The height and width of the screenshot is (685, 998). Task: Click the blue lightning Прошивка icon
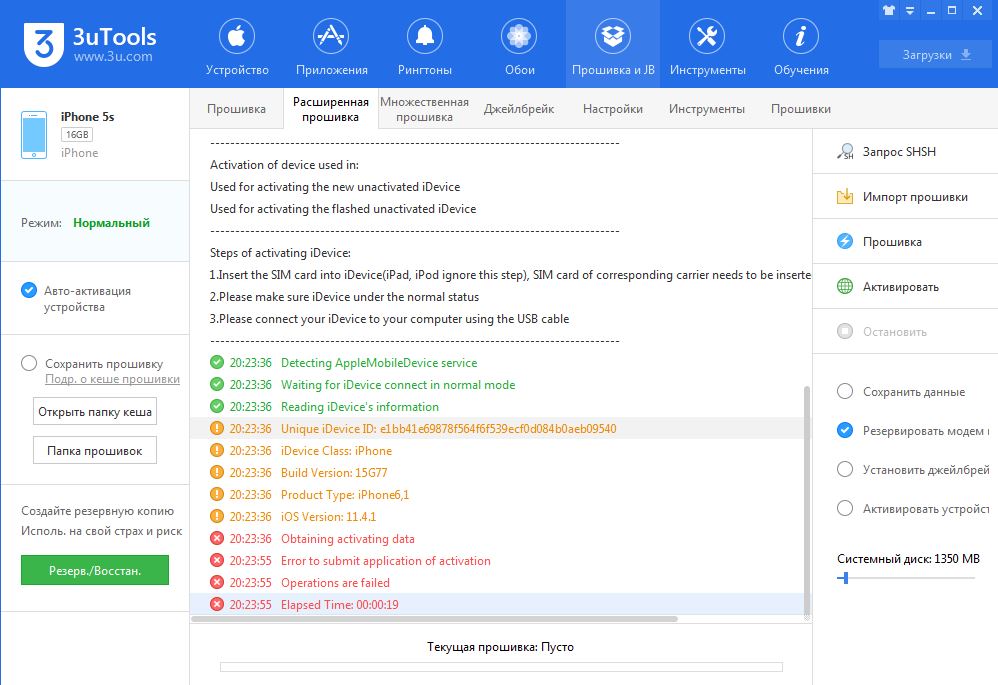click(x=845, y=241)
